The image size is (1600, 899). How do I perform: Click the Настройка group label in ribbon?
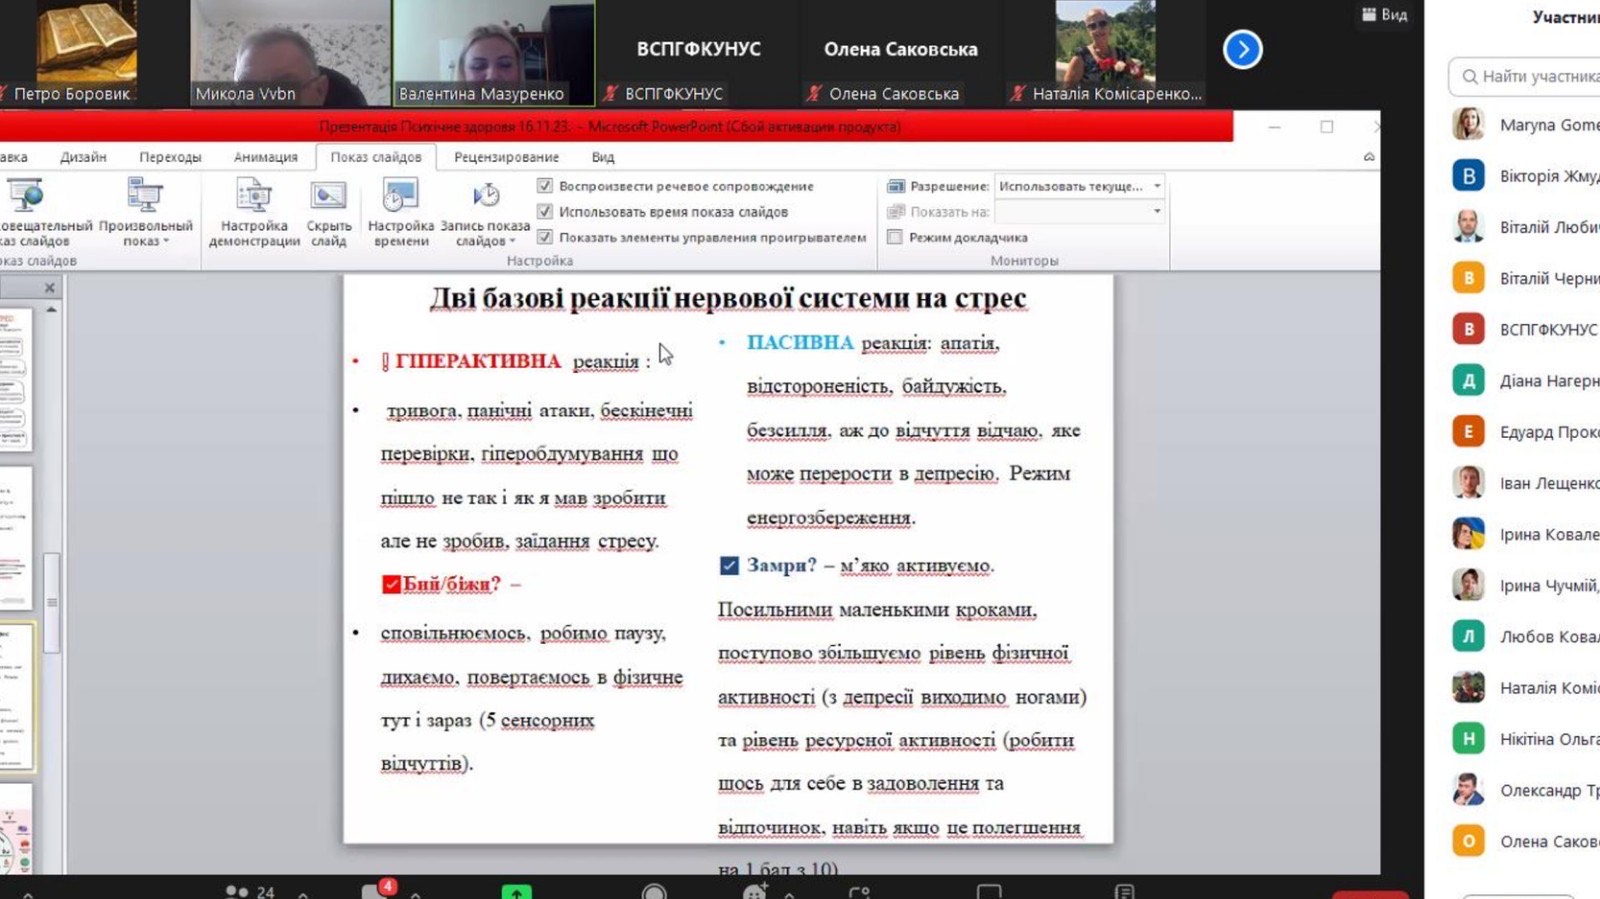pos(540,261)
